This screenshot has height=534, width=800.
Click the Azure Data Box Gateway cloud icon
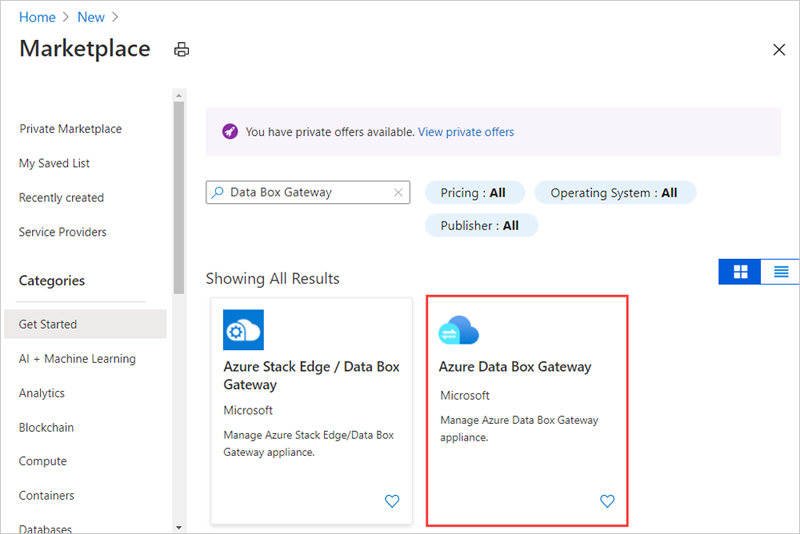click(459, 330)
